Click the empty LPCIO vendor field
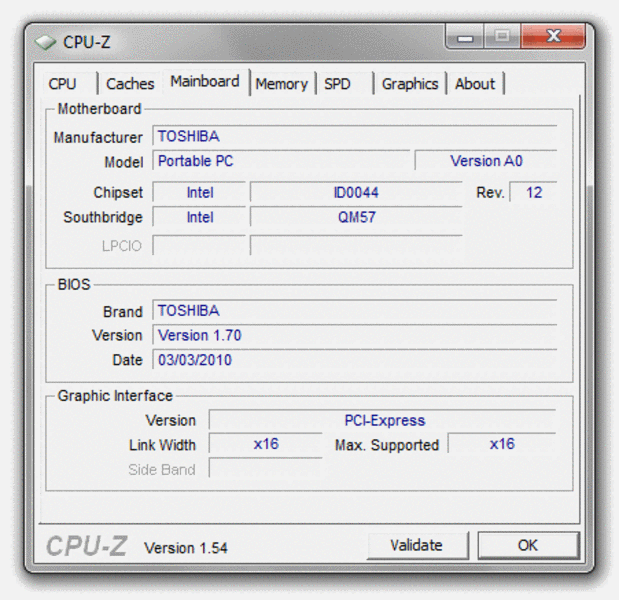 [x=199, y=245]
